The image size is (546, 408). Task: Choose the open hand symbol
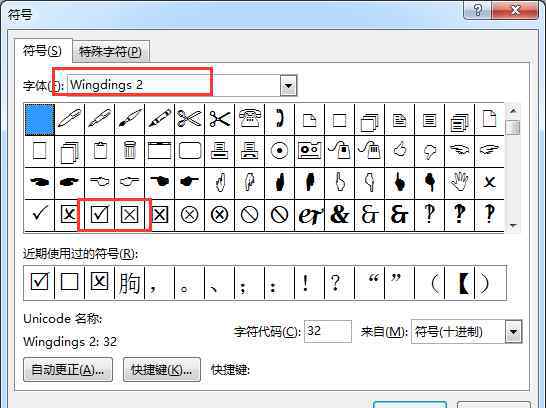[x=459, y=182]
